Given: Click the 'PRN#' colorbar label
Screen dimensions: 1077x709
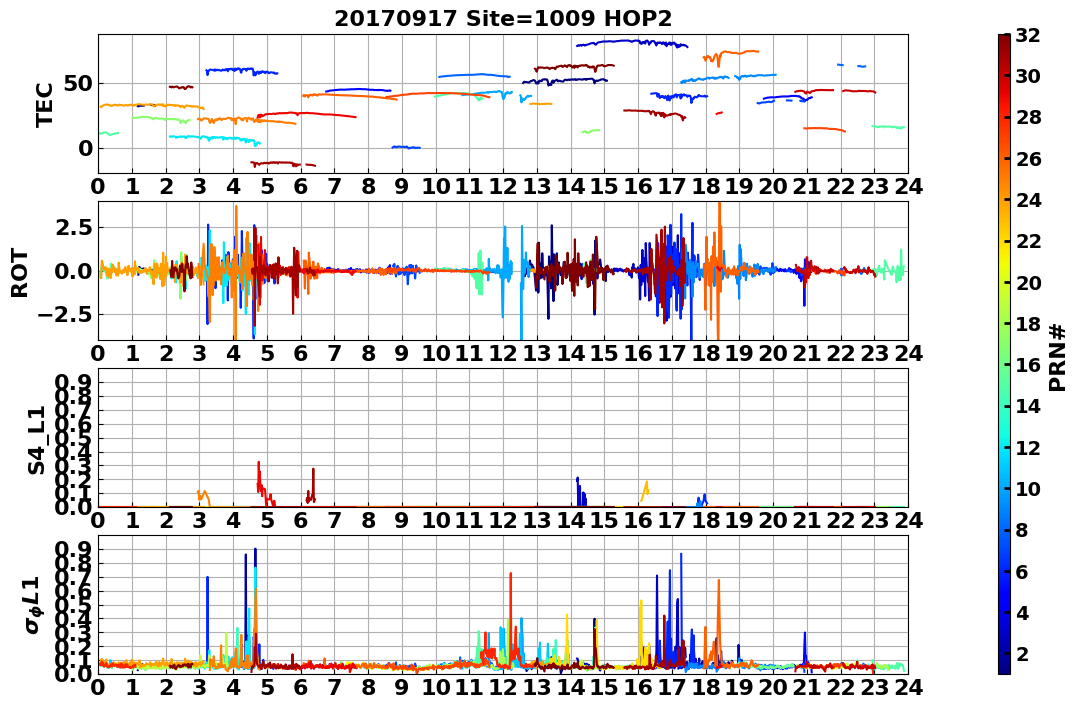Looking at the screenshot, I should [1057, 357].
